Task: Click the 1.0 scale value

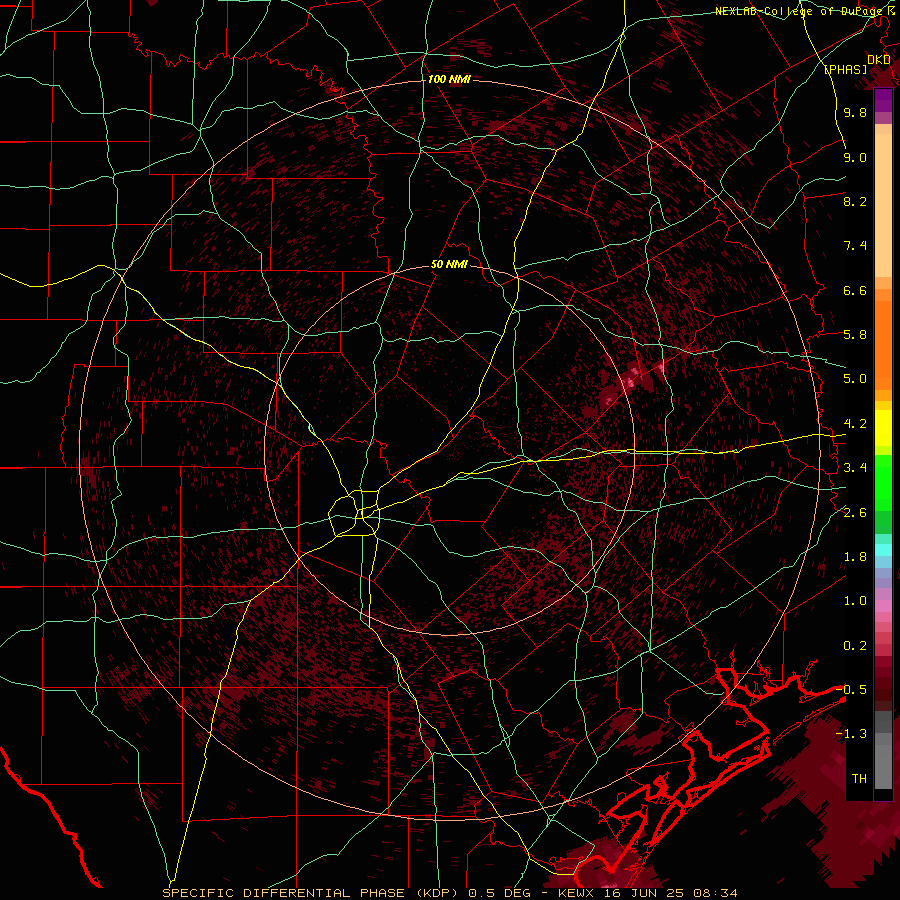Action: coord(855,601)
